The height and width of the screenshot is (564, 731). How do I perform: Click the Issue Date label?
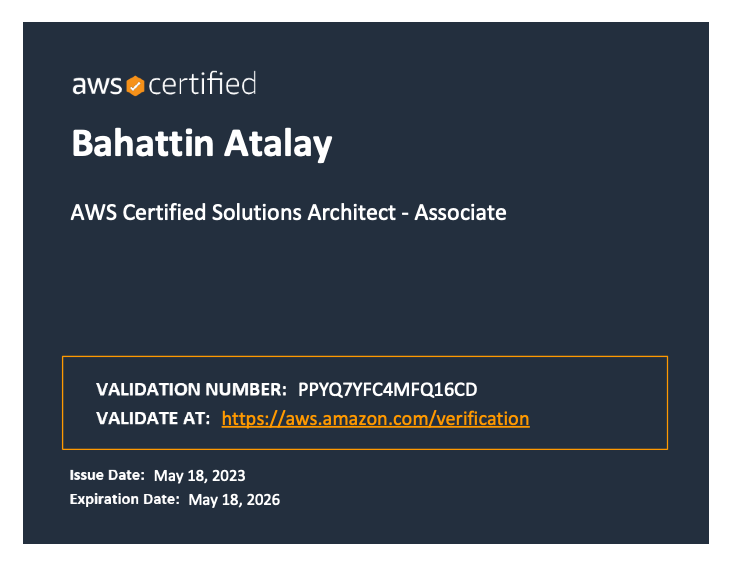tap(107, 475)
